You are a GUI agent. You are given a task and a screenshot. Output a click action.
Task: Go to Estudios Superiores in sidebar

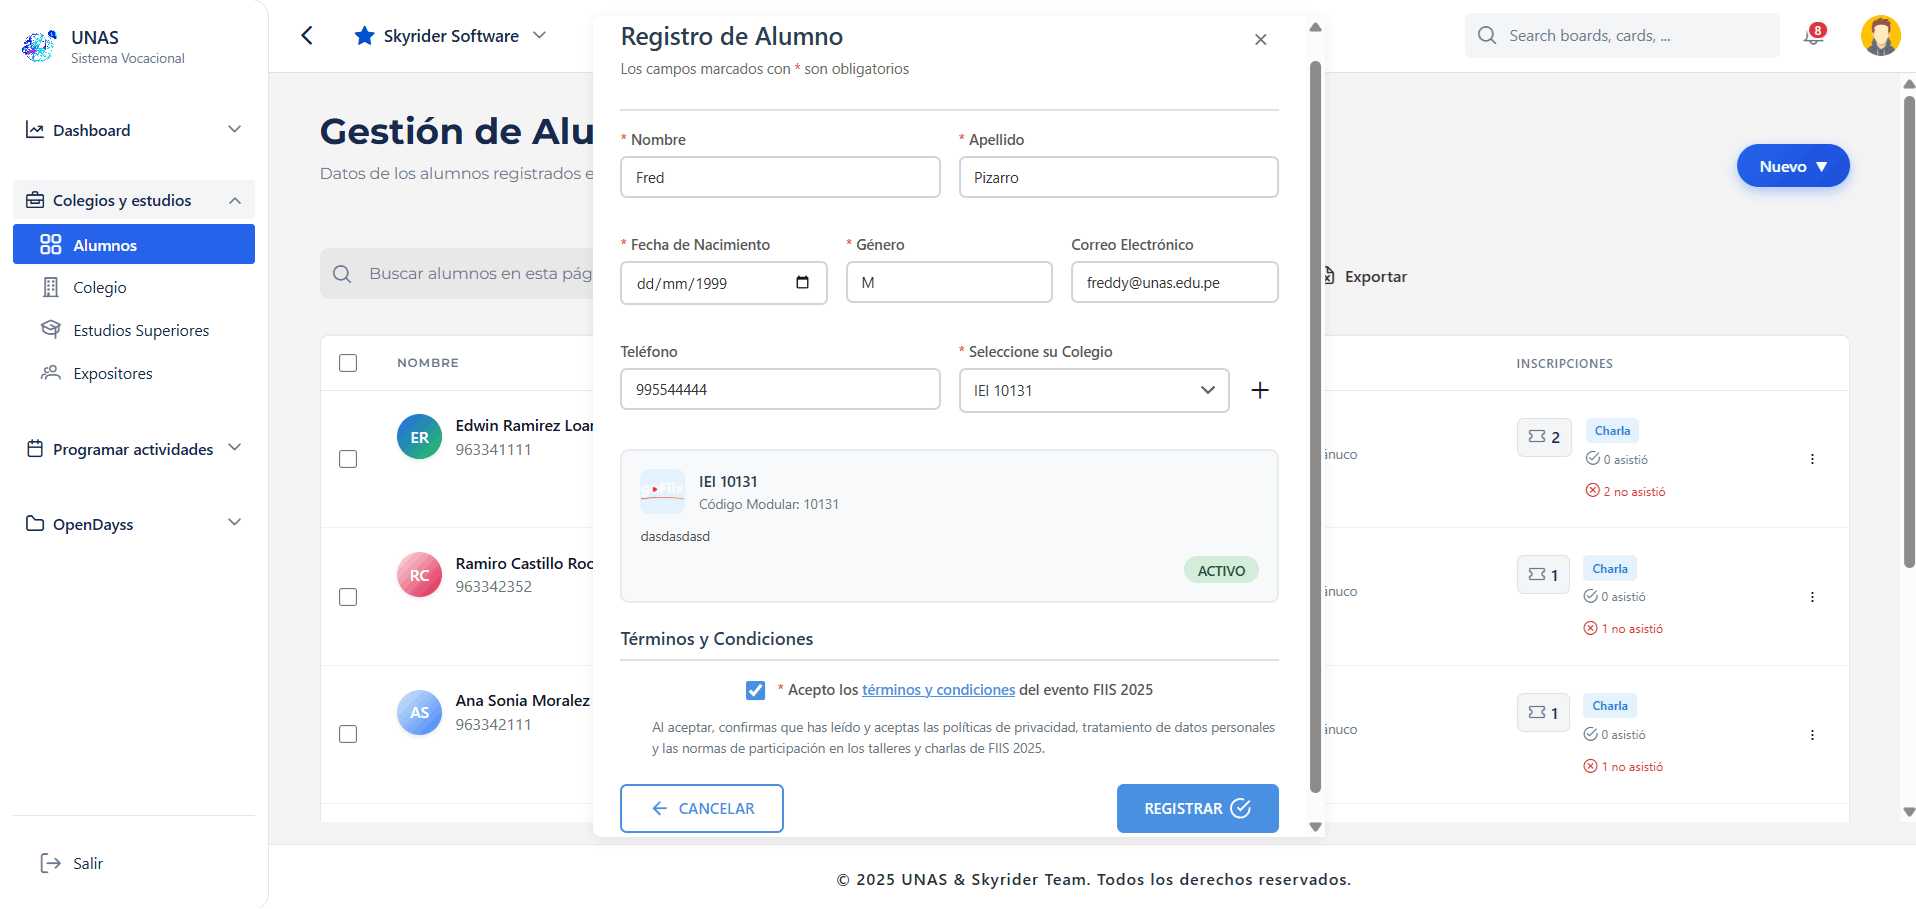click(x=141, y=330)
